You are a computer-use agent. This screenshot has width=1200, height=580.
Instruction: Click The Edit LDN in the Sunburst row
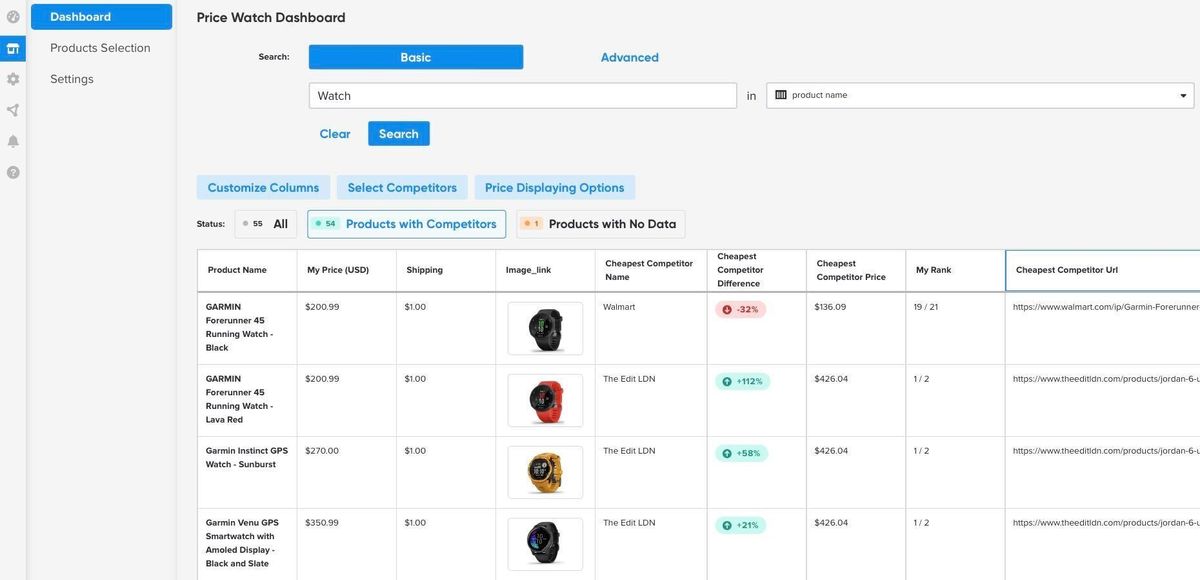coord(629,451)
